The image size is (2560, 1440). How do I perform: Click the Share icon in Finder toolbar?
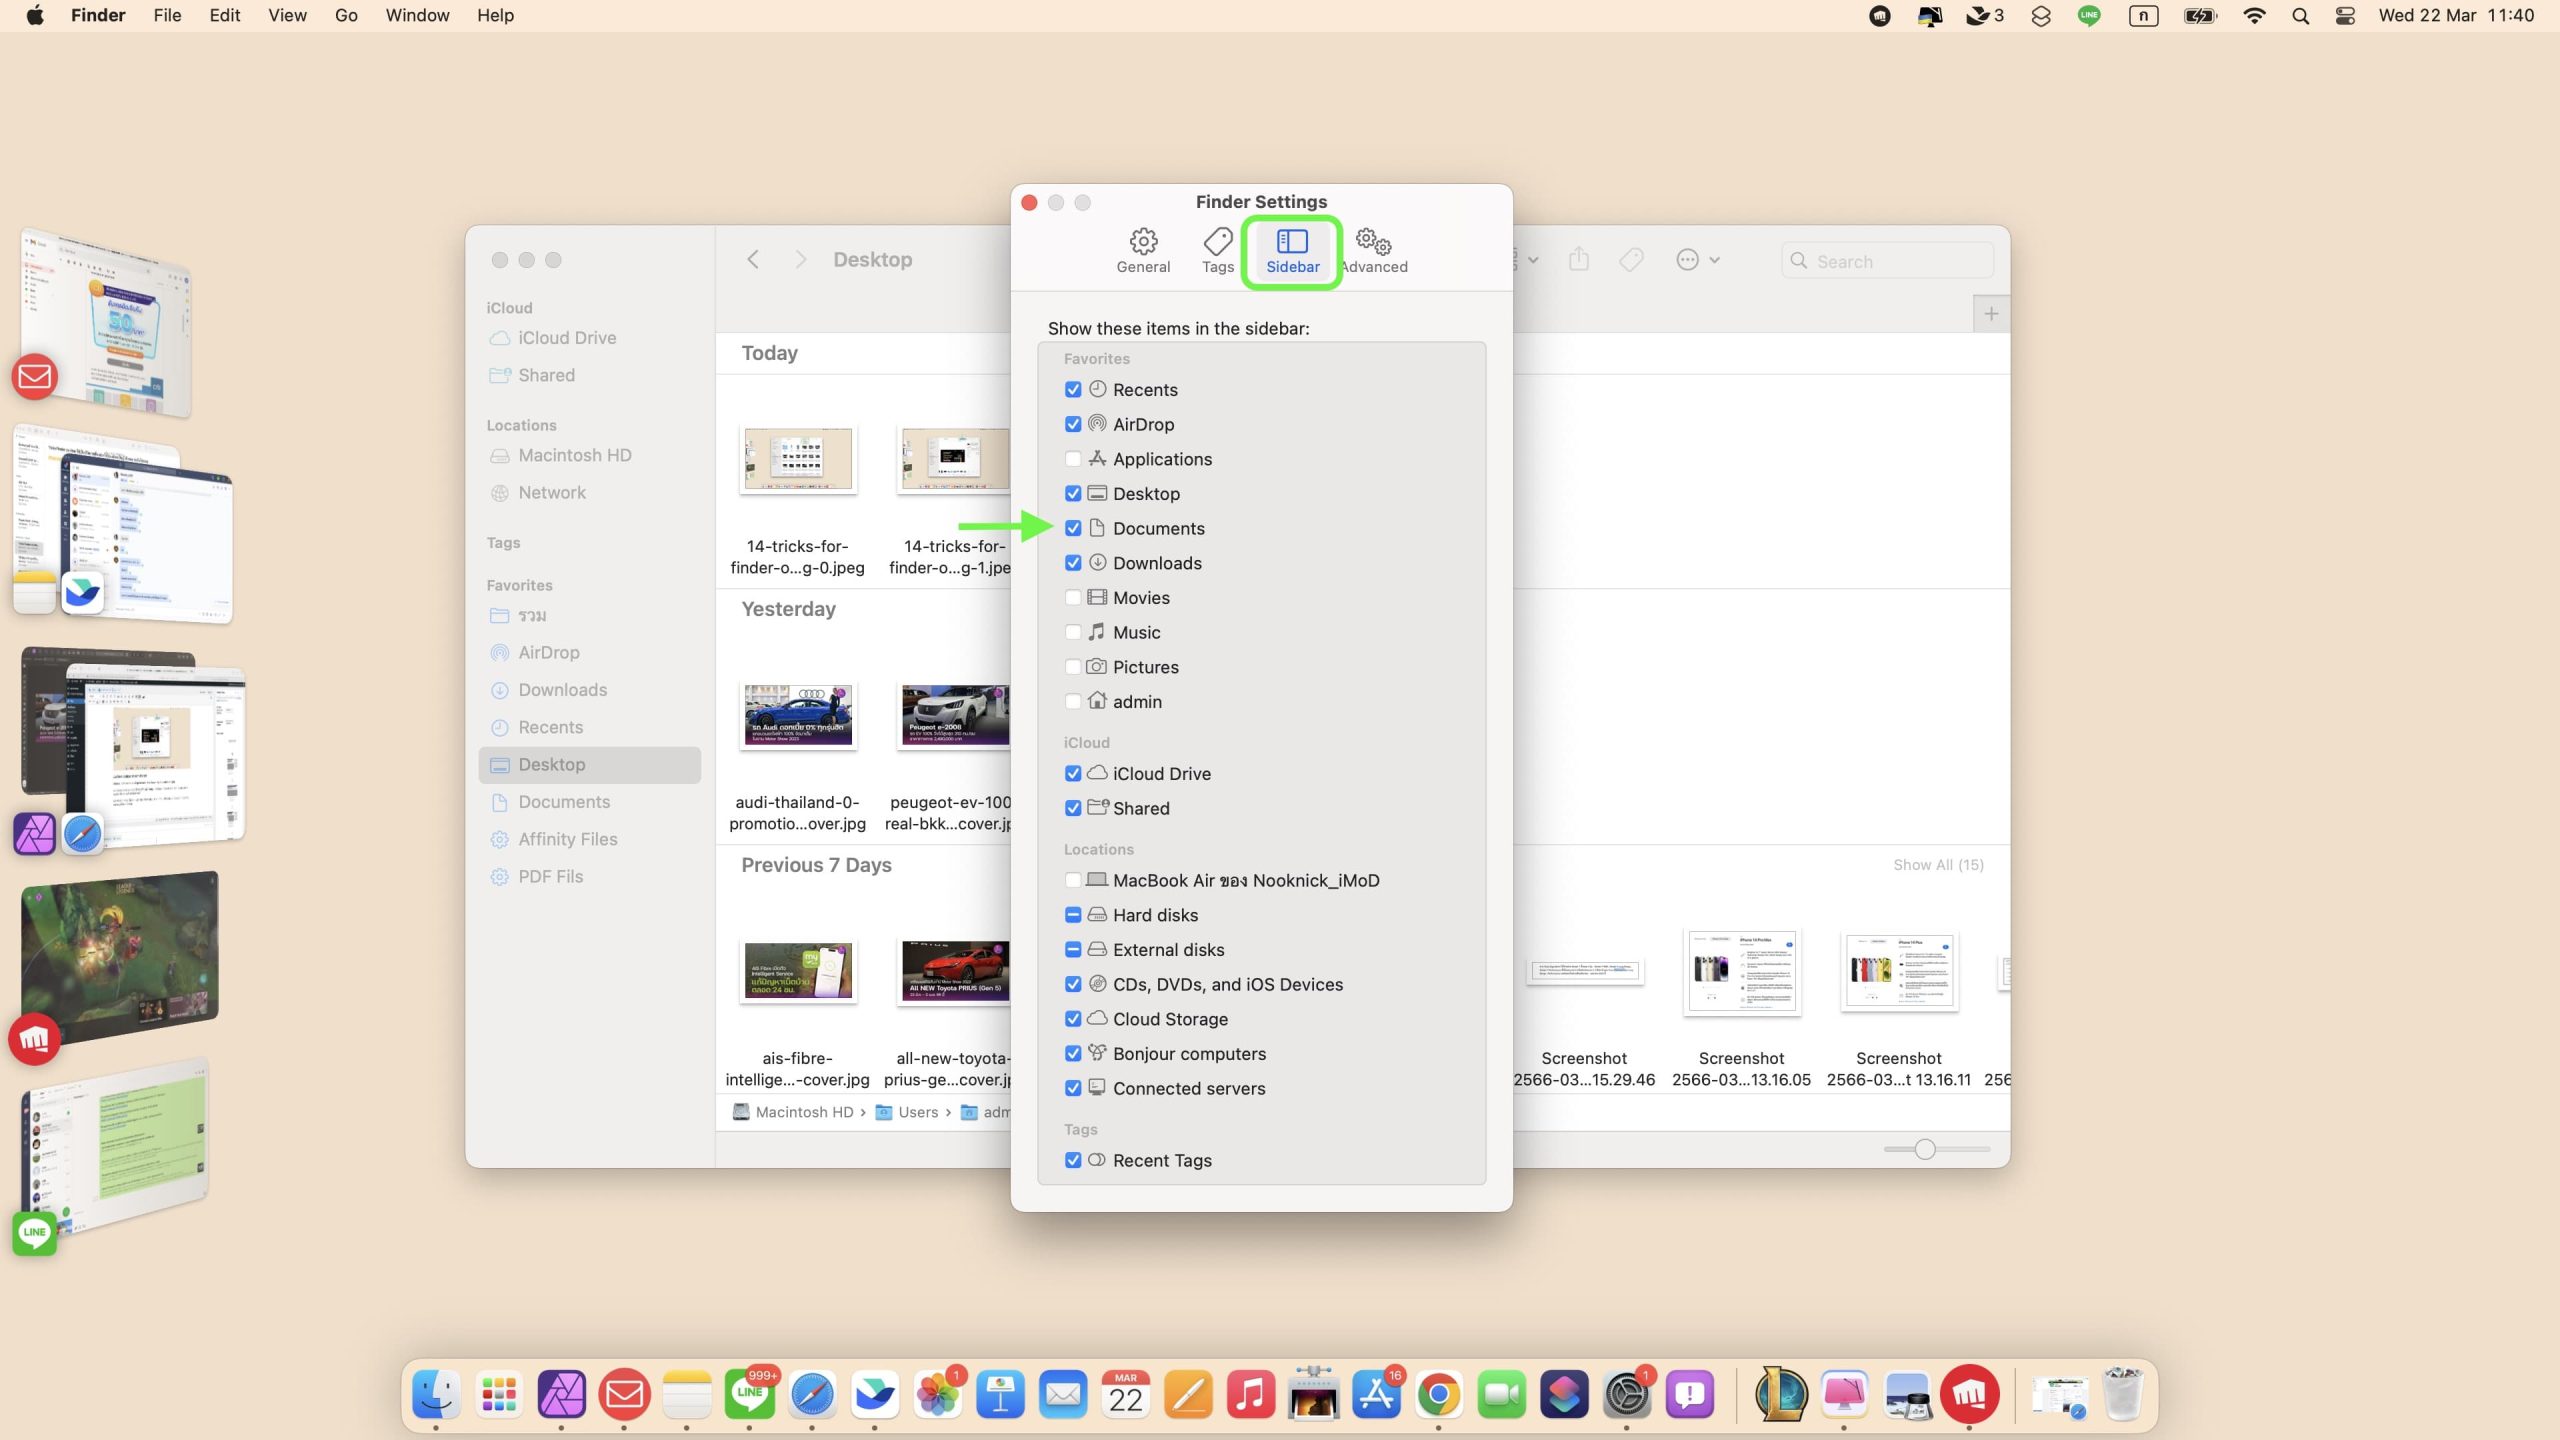click(1579, 260)
